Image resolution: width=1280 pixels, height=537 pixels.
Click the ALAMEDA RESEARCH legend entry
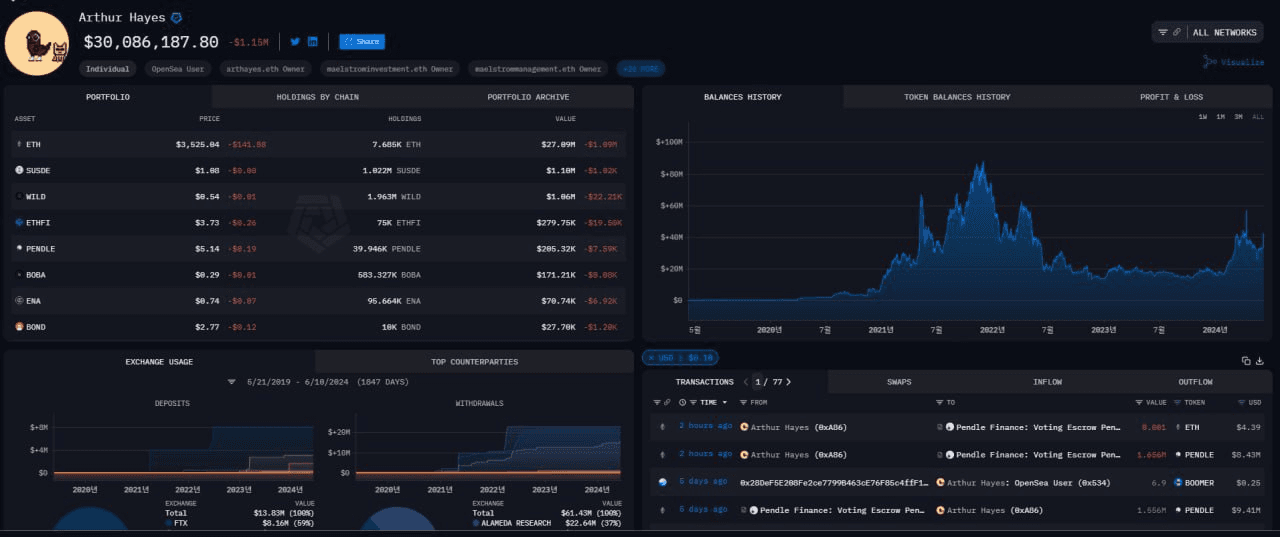click(509, 523)
